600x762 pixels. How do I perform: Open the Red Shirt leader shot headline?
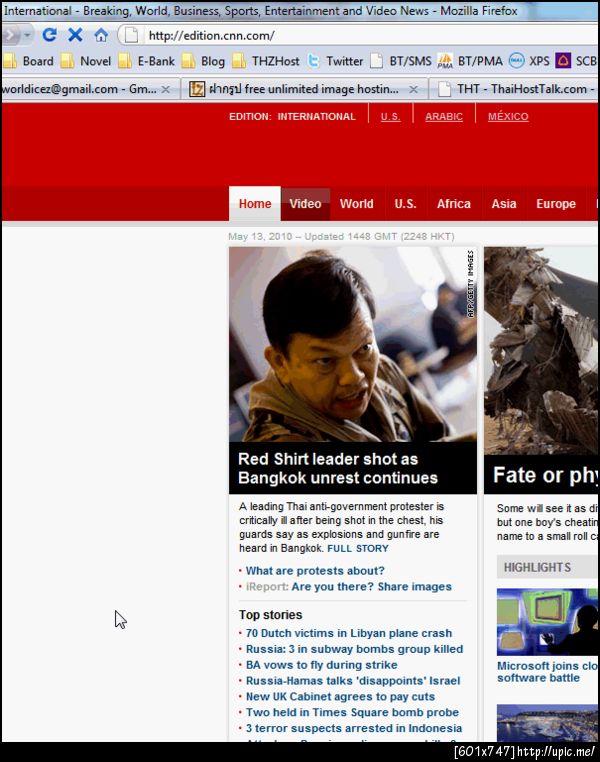338,468
